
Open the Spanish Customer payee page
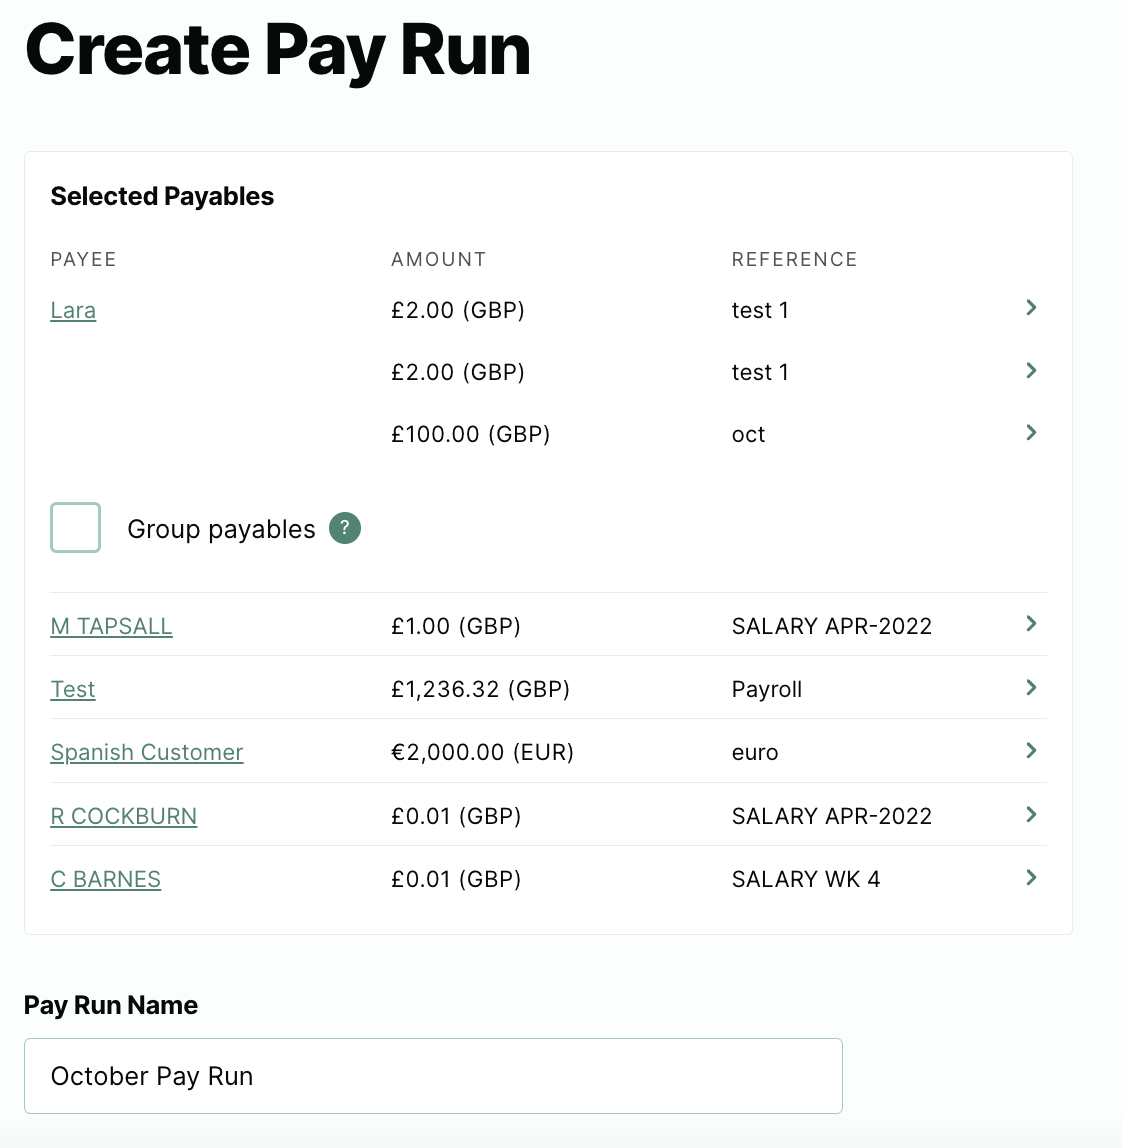146,752
